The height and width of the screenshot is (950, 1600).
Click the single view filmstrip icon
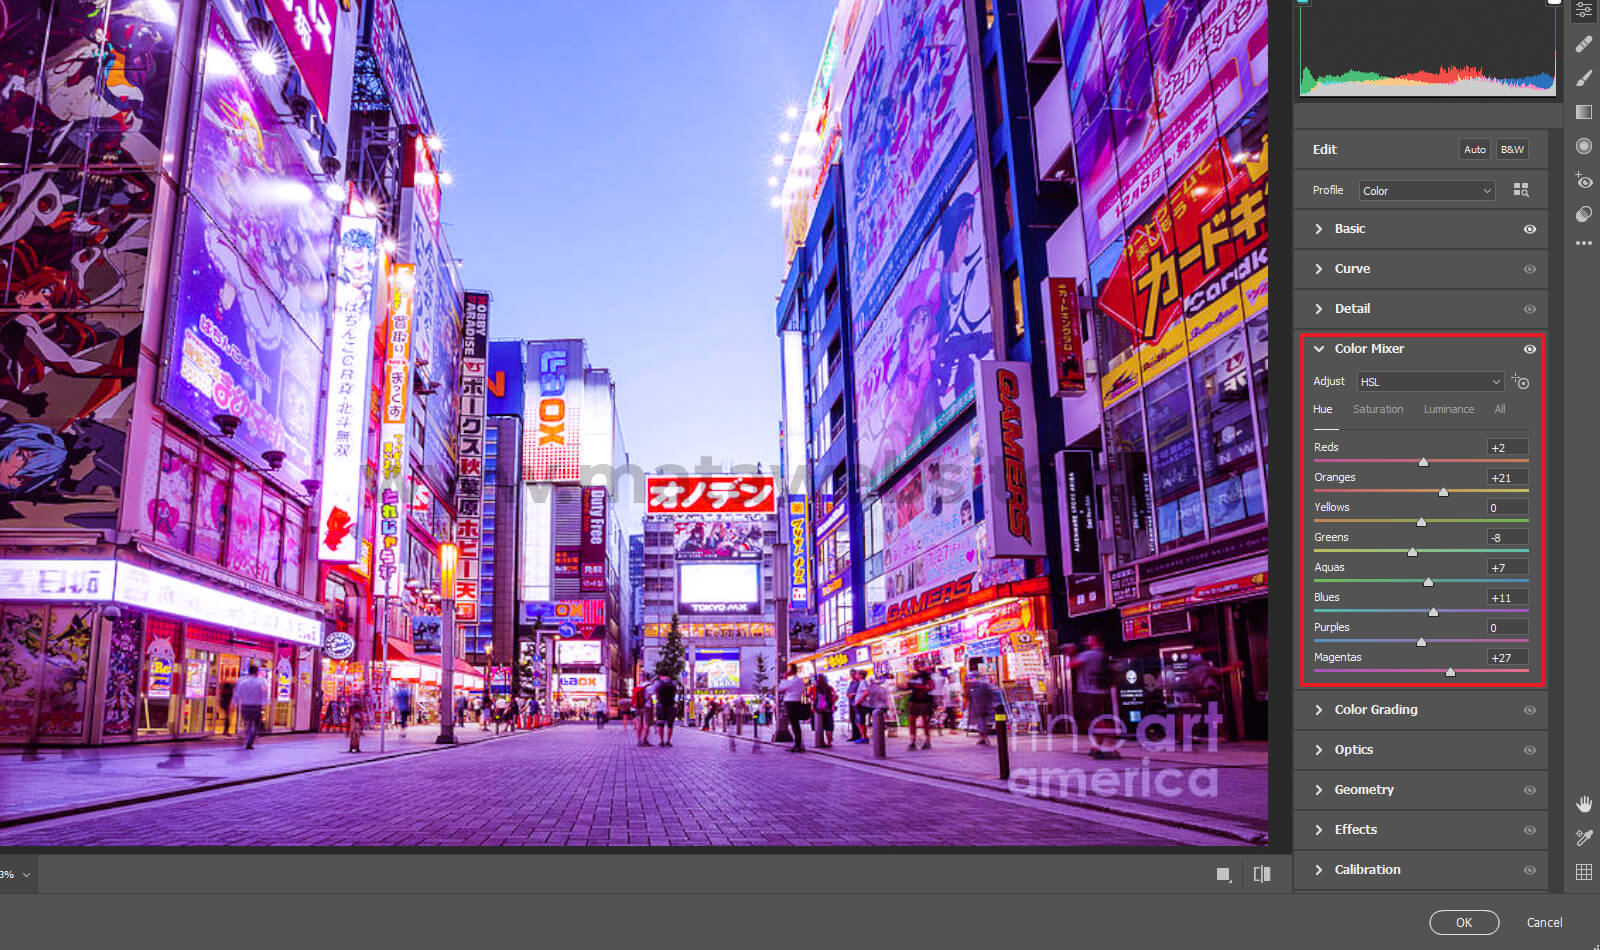pos(1223,874)
